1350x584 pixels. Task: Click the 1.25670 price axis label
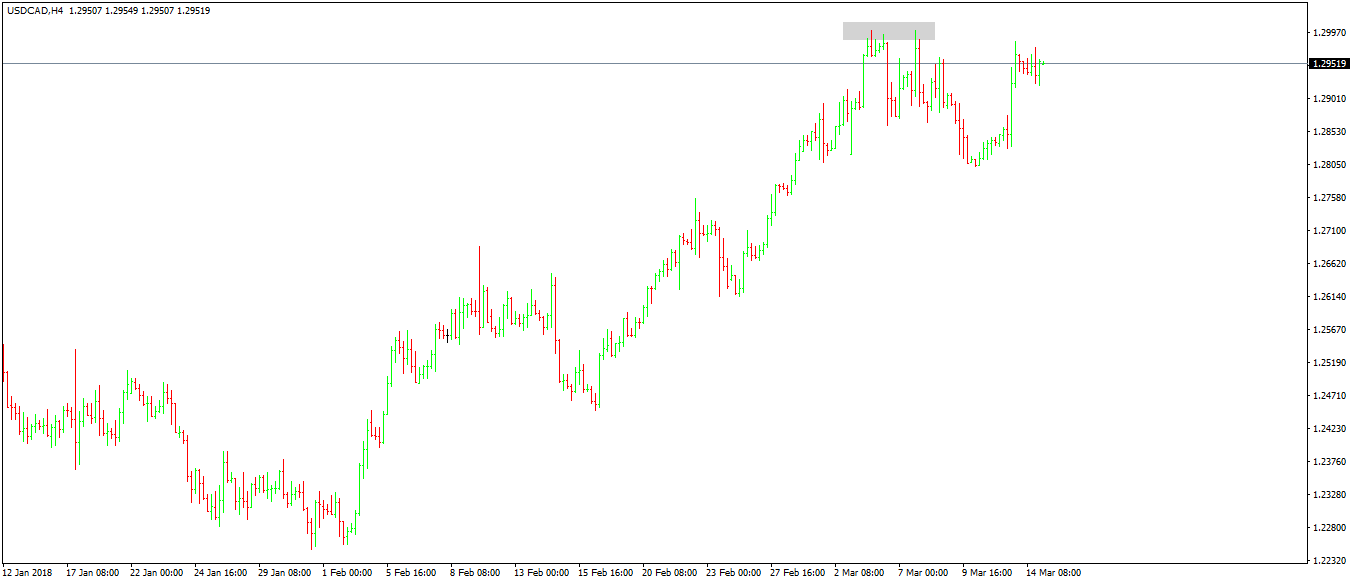1329,329
